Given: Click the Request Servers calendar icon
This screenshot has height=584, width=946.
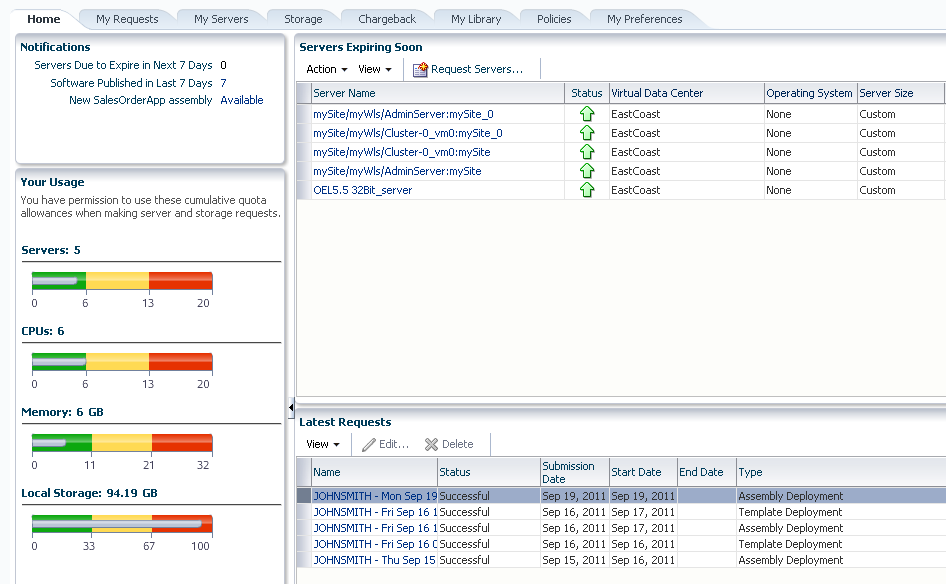Looking at the screenshot, I should coord(420,69).
